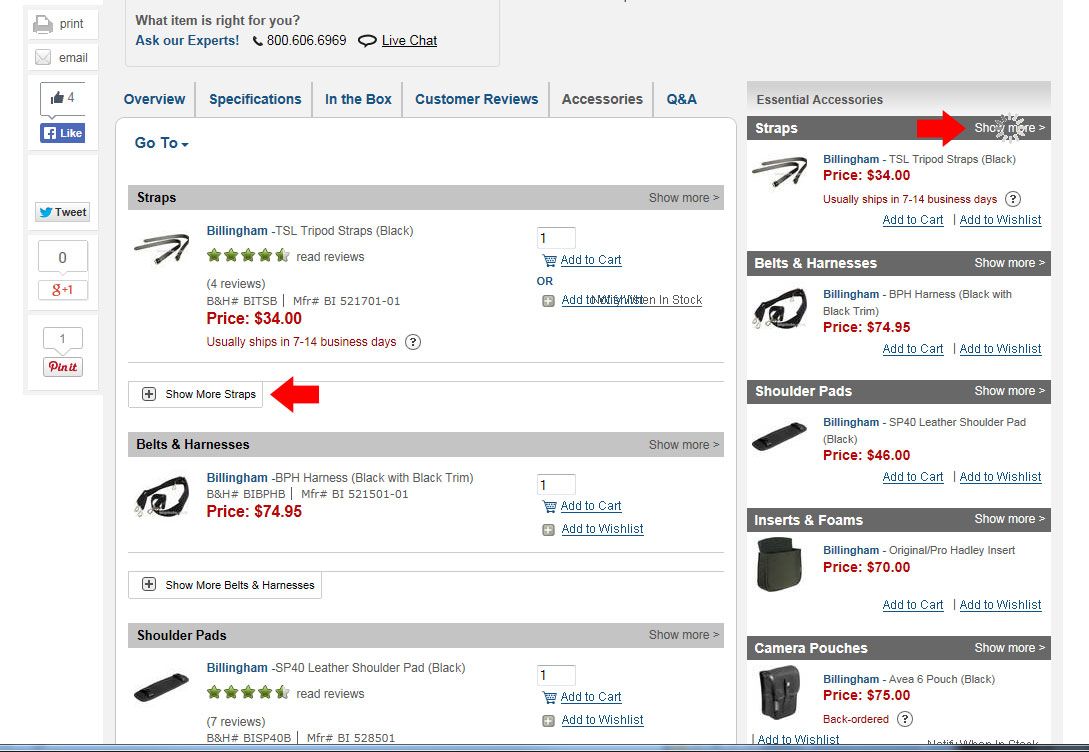
Task: Expand sidebar Belts & Harnesses Show more
Action: 1009,263
